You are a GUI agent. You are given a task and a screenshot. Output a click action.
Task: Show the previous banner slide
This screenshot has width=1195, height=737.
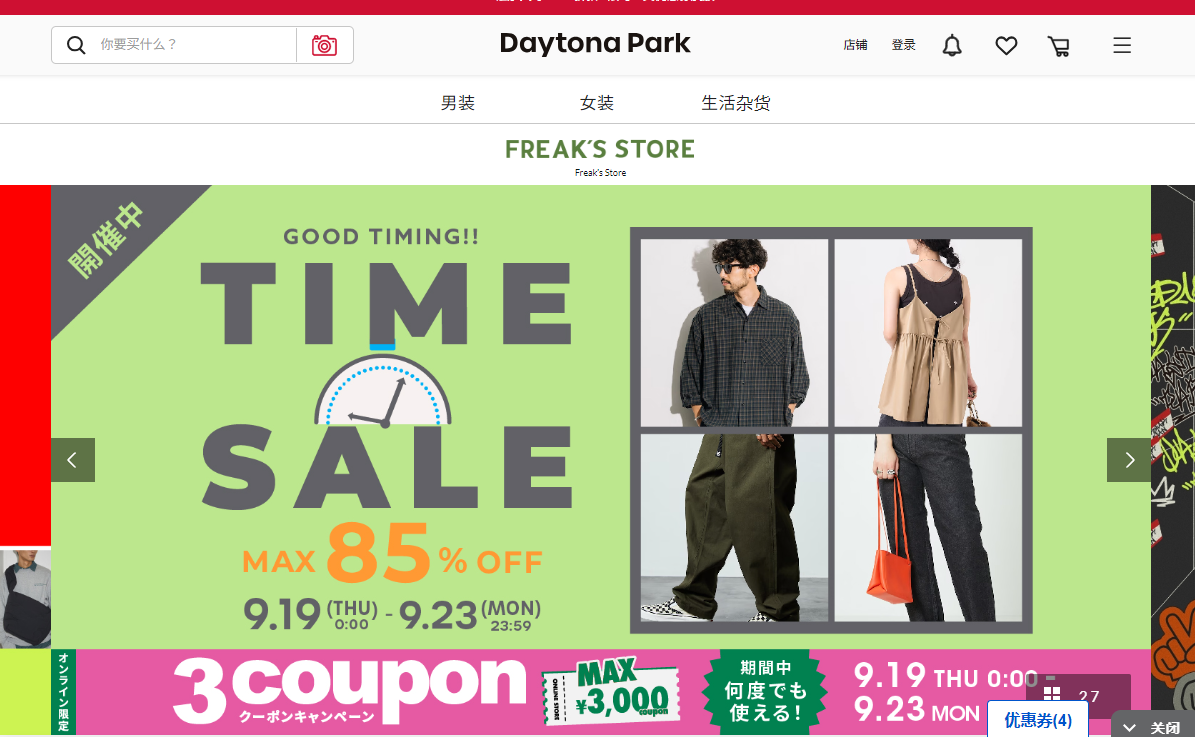click(x=73, y=460)
